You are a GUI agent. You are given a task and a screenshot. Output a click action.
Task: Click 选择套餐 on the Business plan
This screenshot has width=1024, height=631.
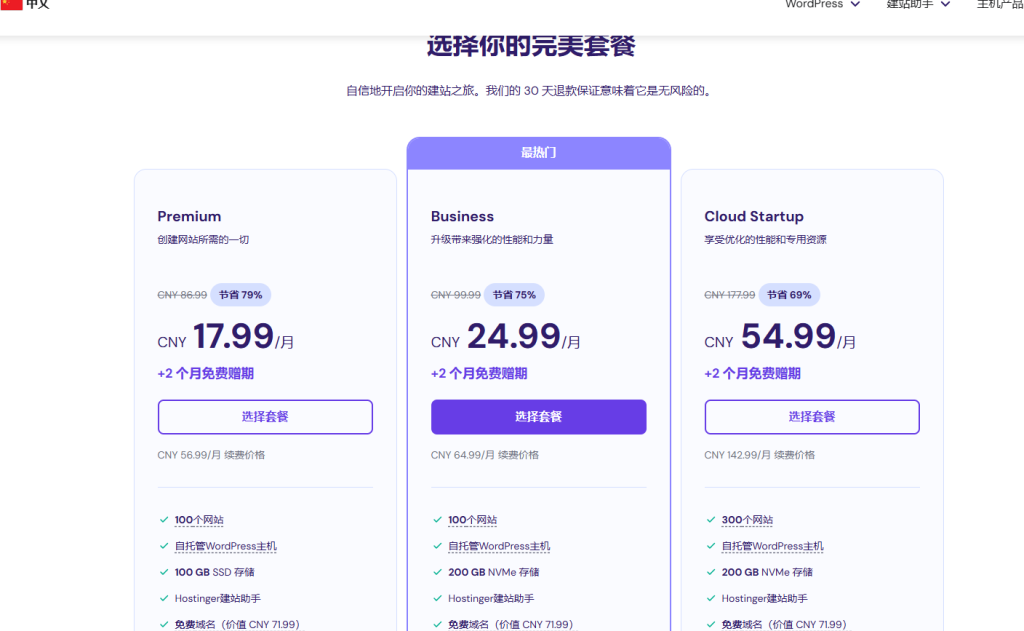[x=539, y=417]
